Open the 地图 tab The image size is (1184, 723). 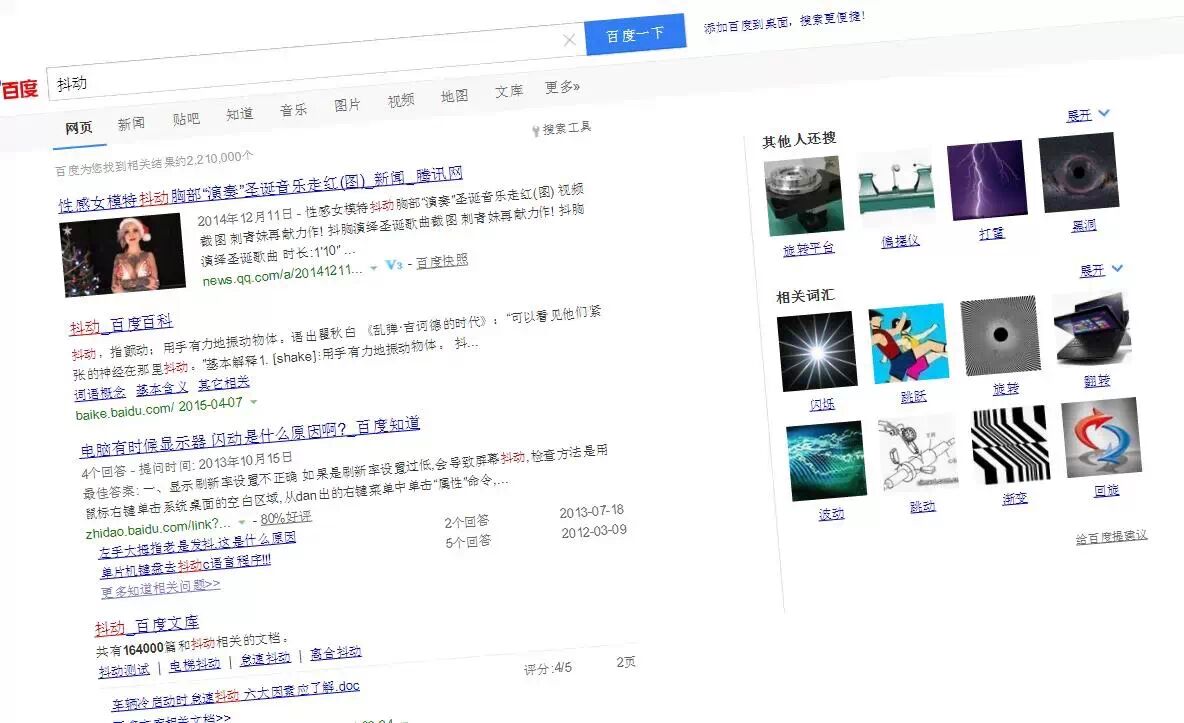pos(455,96)
